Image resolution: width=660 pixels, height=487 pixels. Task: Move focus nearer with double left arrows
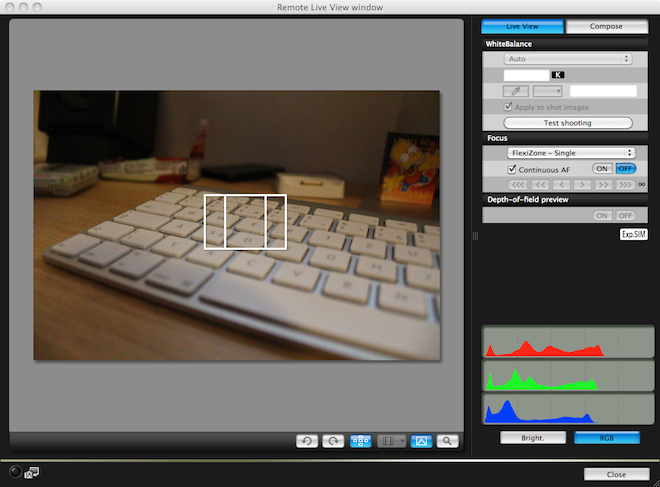click(540, 184)
